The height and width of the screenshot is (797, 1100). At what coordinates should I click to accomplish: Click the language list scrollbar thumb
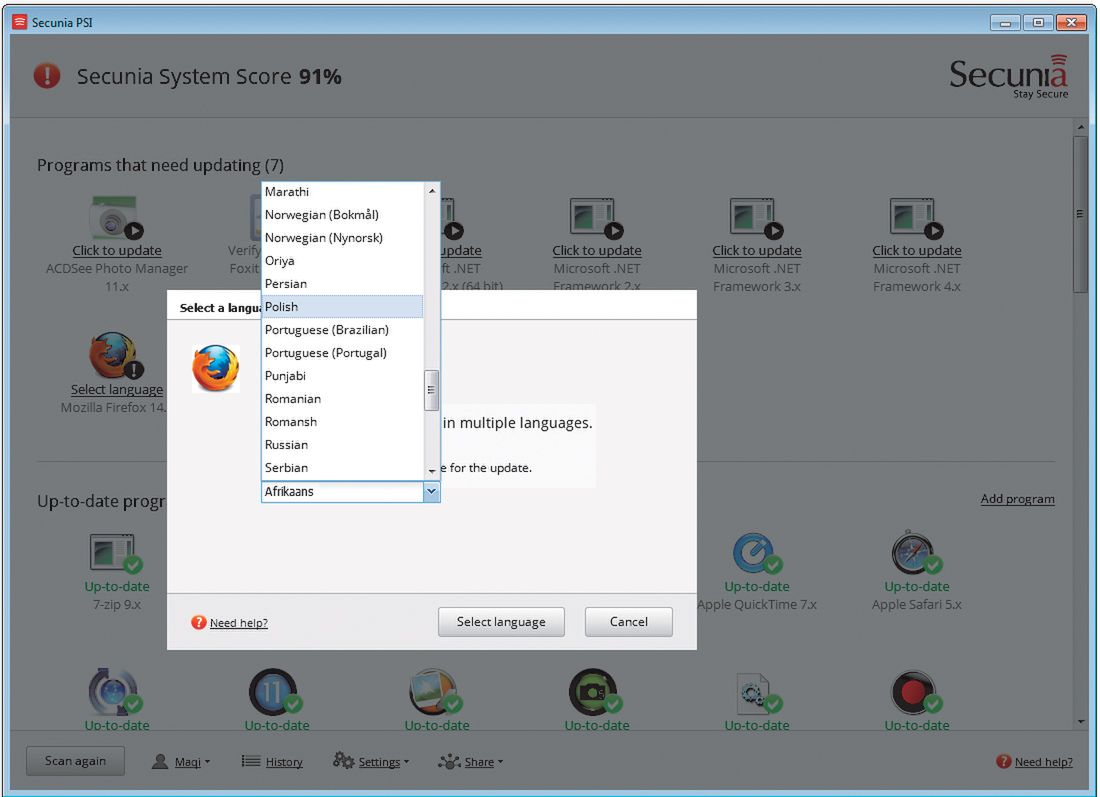[x=431, y=390]
